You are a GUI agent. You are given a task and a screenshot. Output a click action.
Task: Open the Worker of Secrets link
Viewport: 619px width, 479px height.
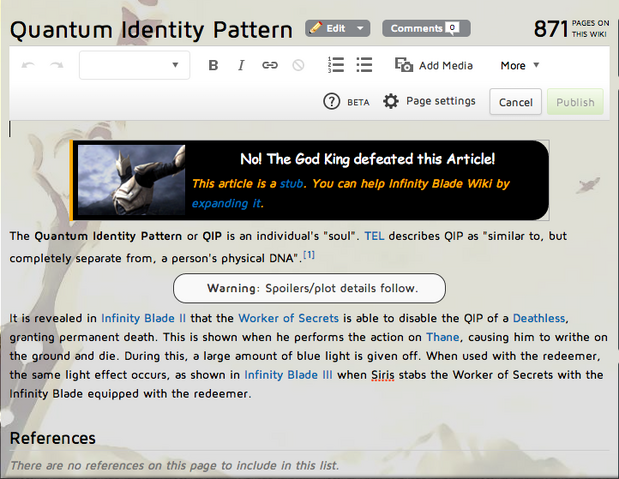pos(289,318)
